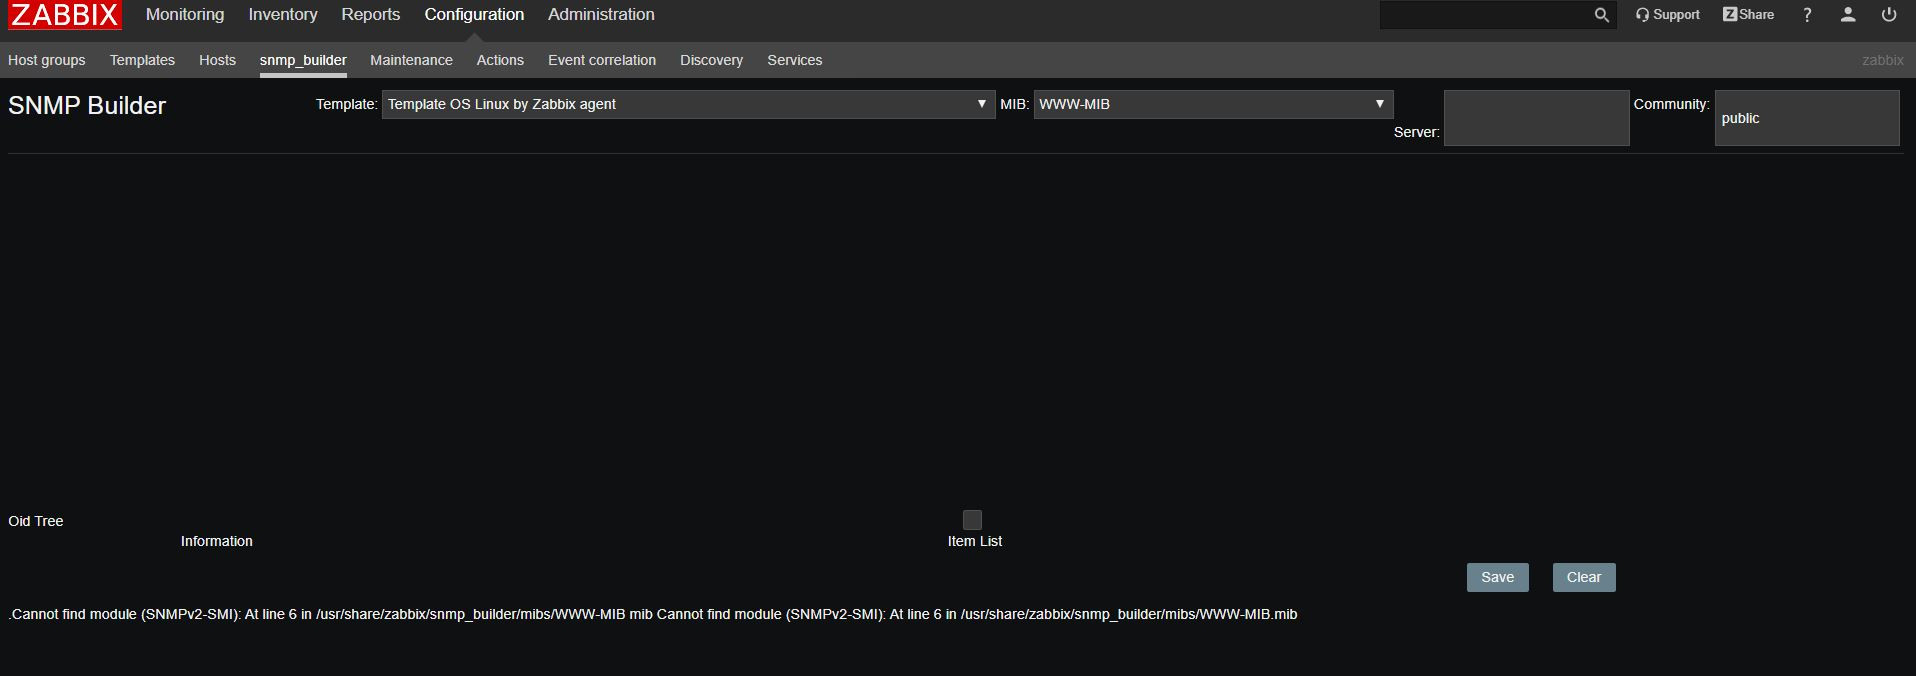Go to Services submenu
The height and width of the screenshot is (676, 1916).
(x=795, y=60)
